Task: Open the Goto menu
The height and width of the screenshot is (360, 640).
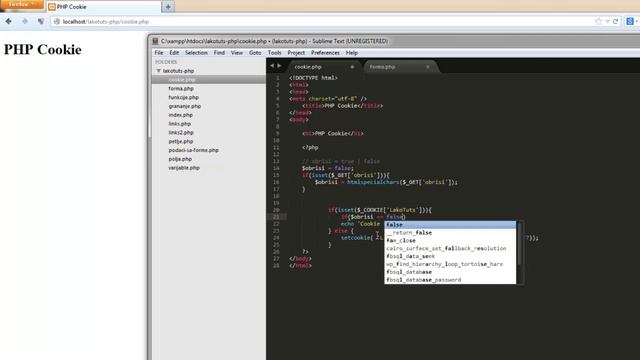Action: pyautogui.click(x=255, y=53)
